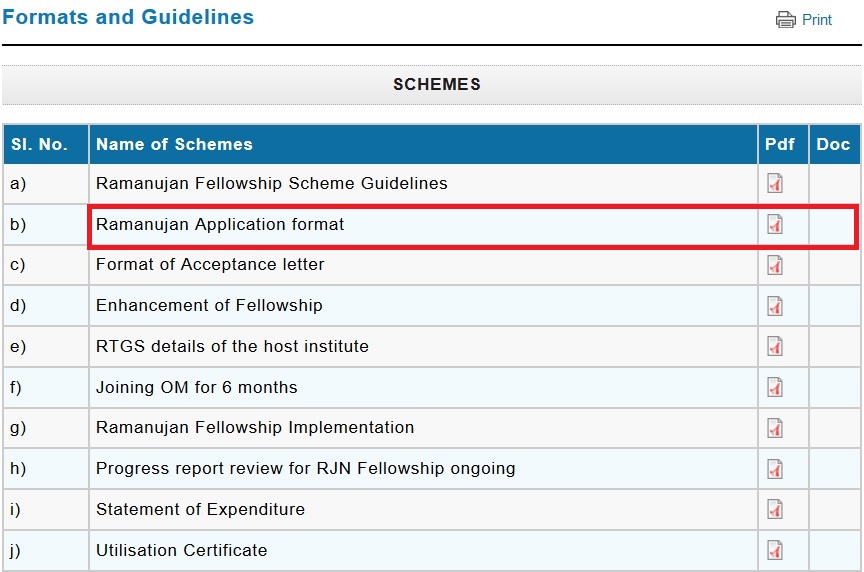Open PDF icon for Ramanujan Application format

tap(775, 225)
